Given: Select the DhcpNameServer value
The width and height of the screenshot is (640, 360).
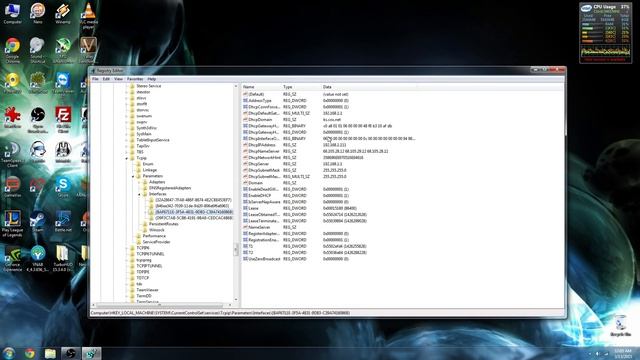Looking at the screenshot, I should [x=264, y=151].
